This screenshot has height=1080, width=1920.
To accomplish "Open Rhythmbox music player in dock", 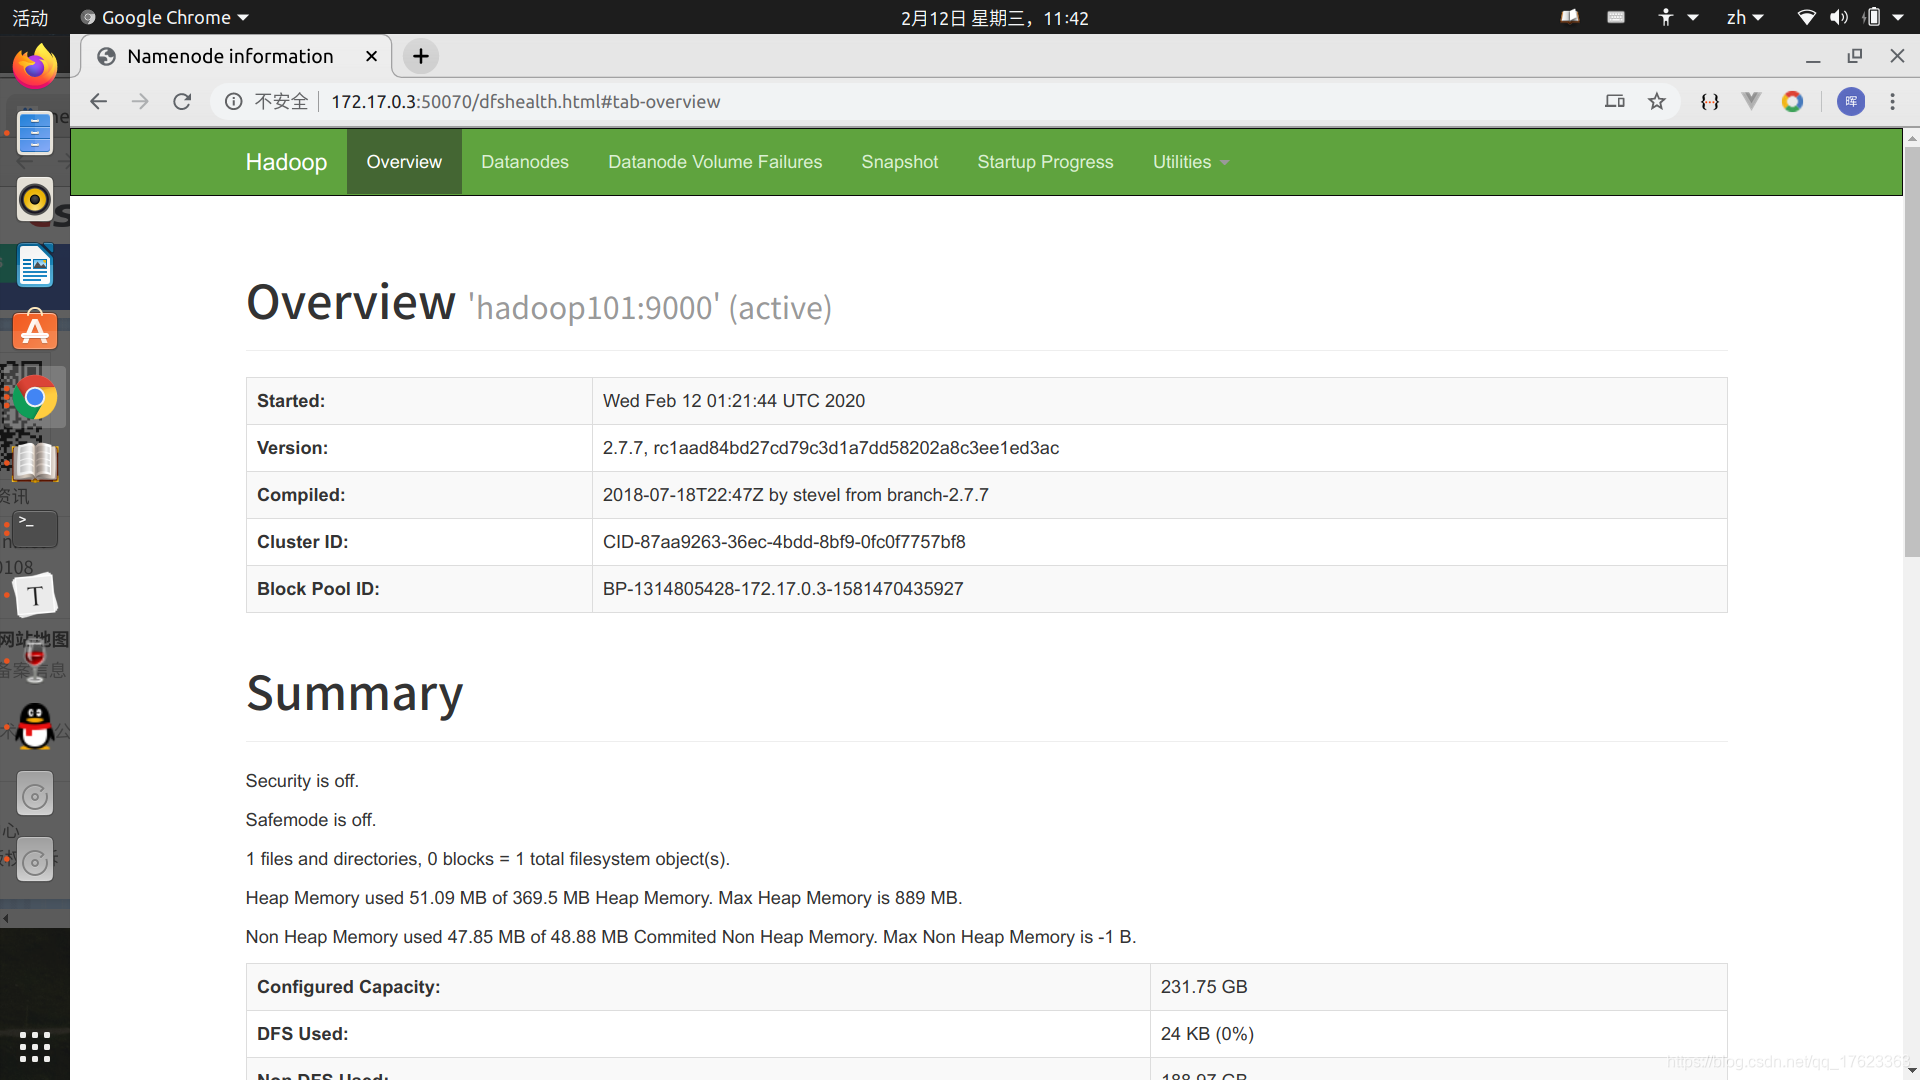I will click(35, 200).
